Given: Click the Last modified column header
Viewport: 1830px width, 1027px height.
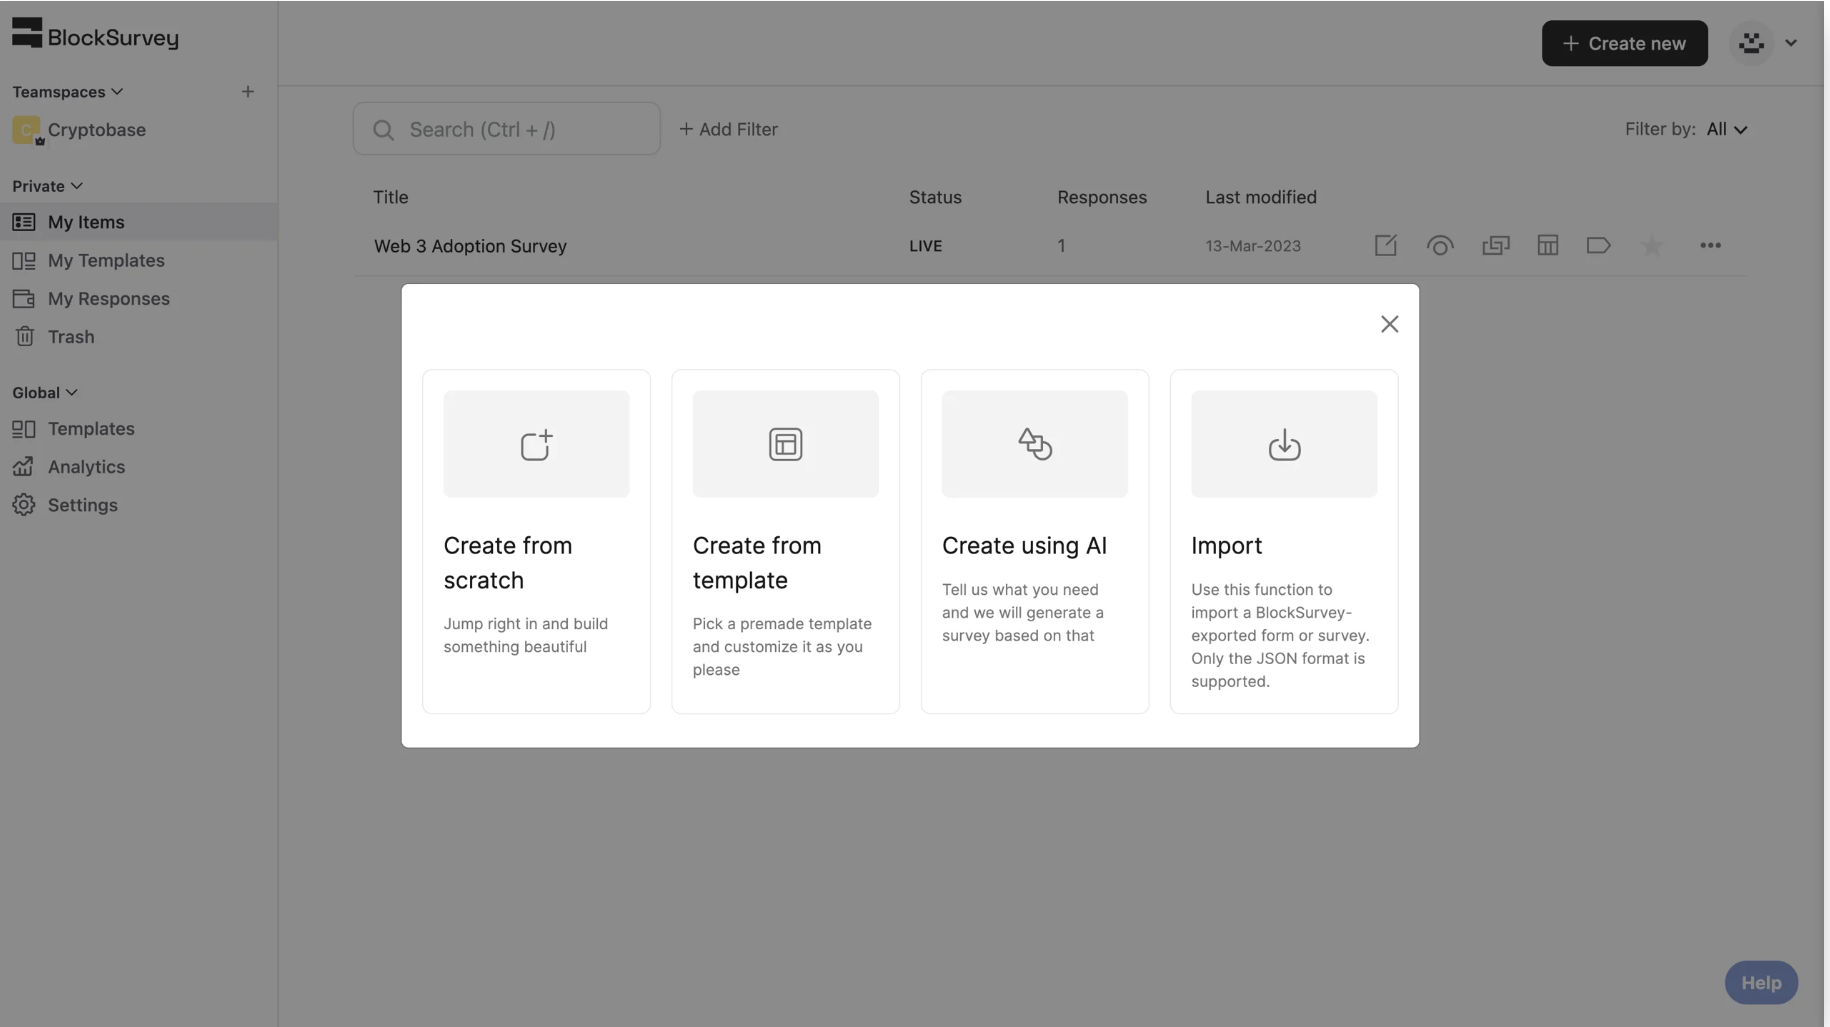Looking at the screenshot, I should pos(1260,197).
